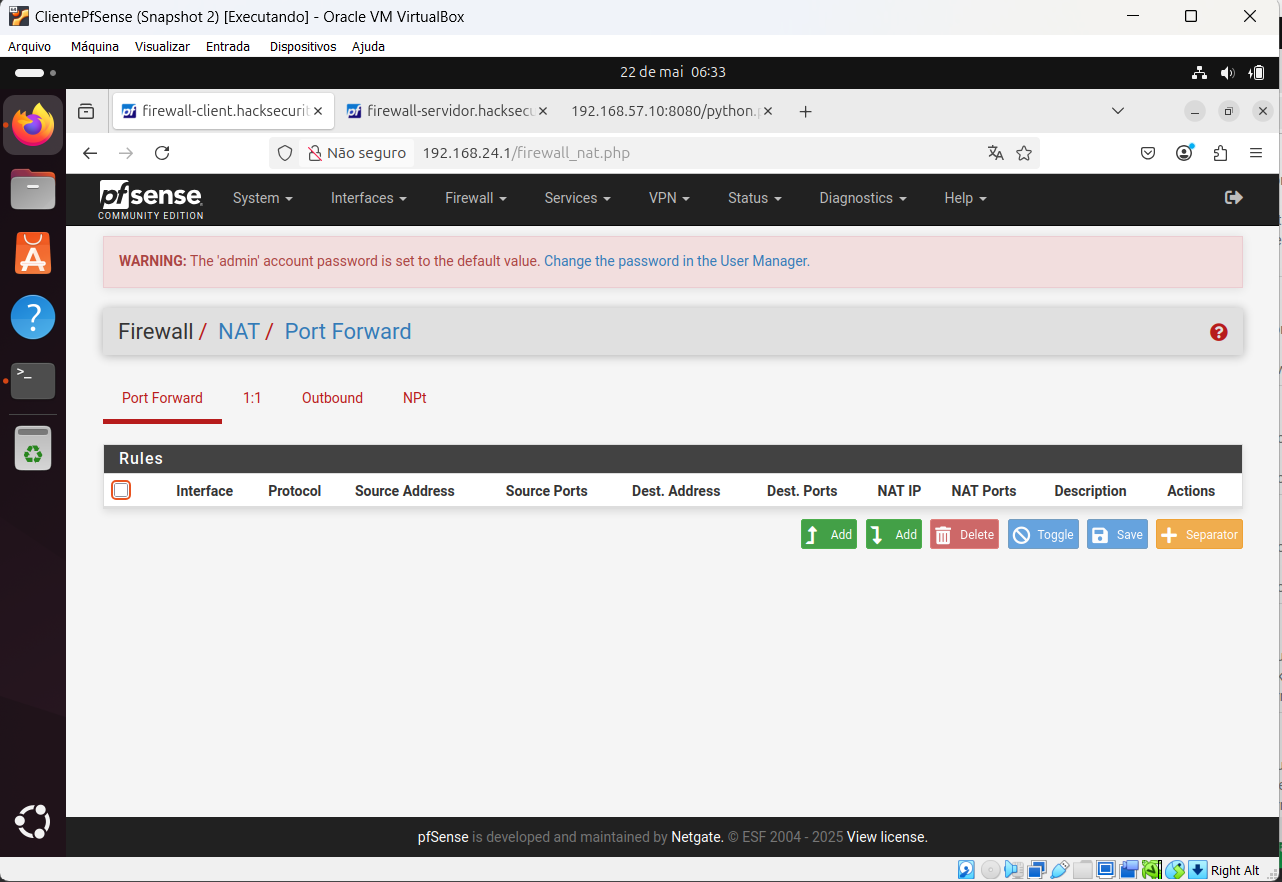This screenshot has width=1282, height=882.
Task: Click the VirtualBox audio status icon
Action: pos(1014,870)
